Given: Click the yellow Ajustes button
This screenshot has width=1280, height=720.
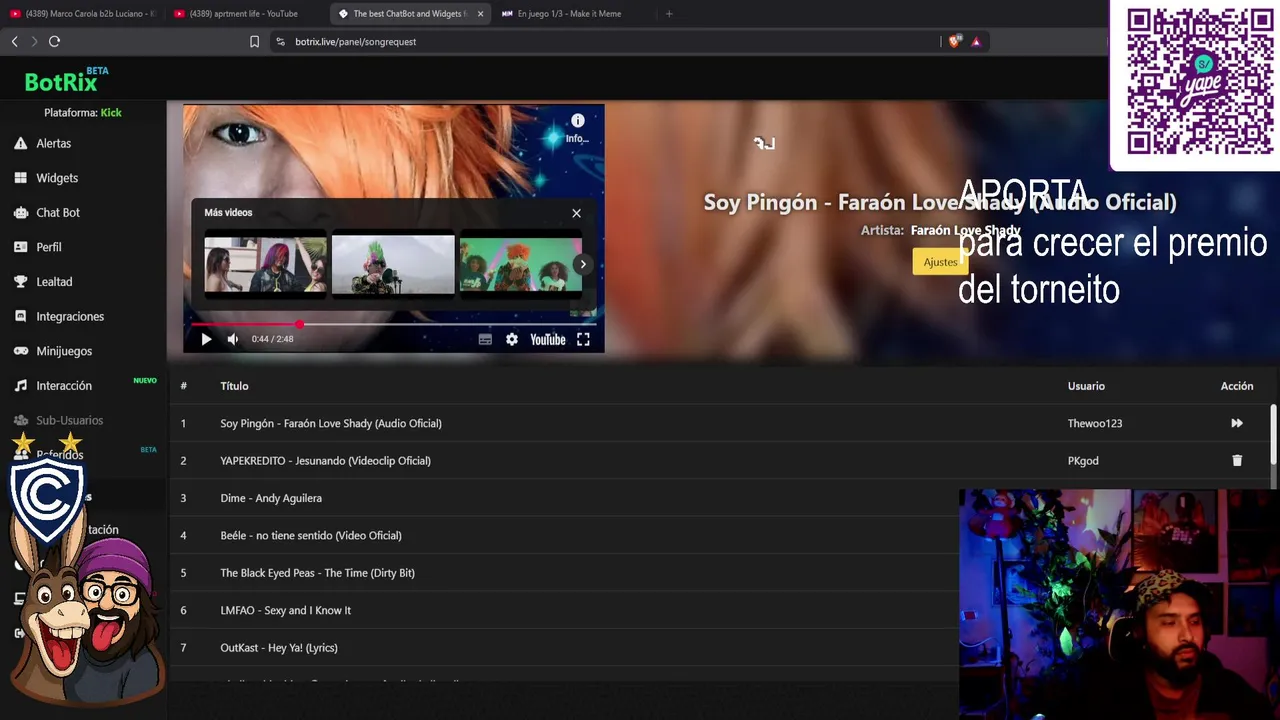Looking at the screenshot, I should pyautogui.click(x=940, y=262).
